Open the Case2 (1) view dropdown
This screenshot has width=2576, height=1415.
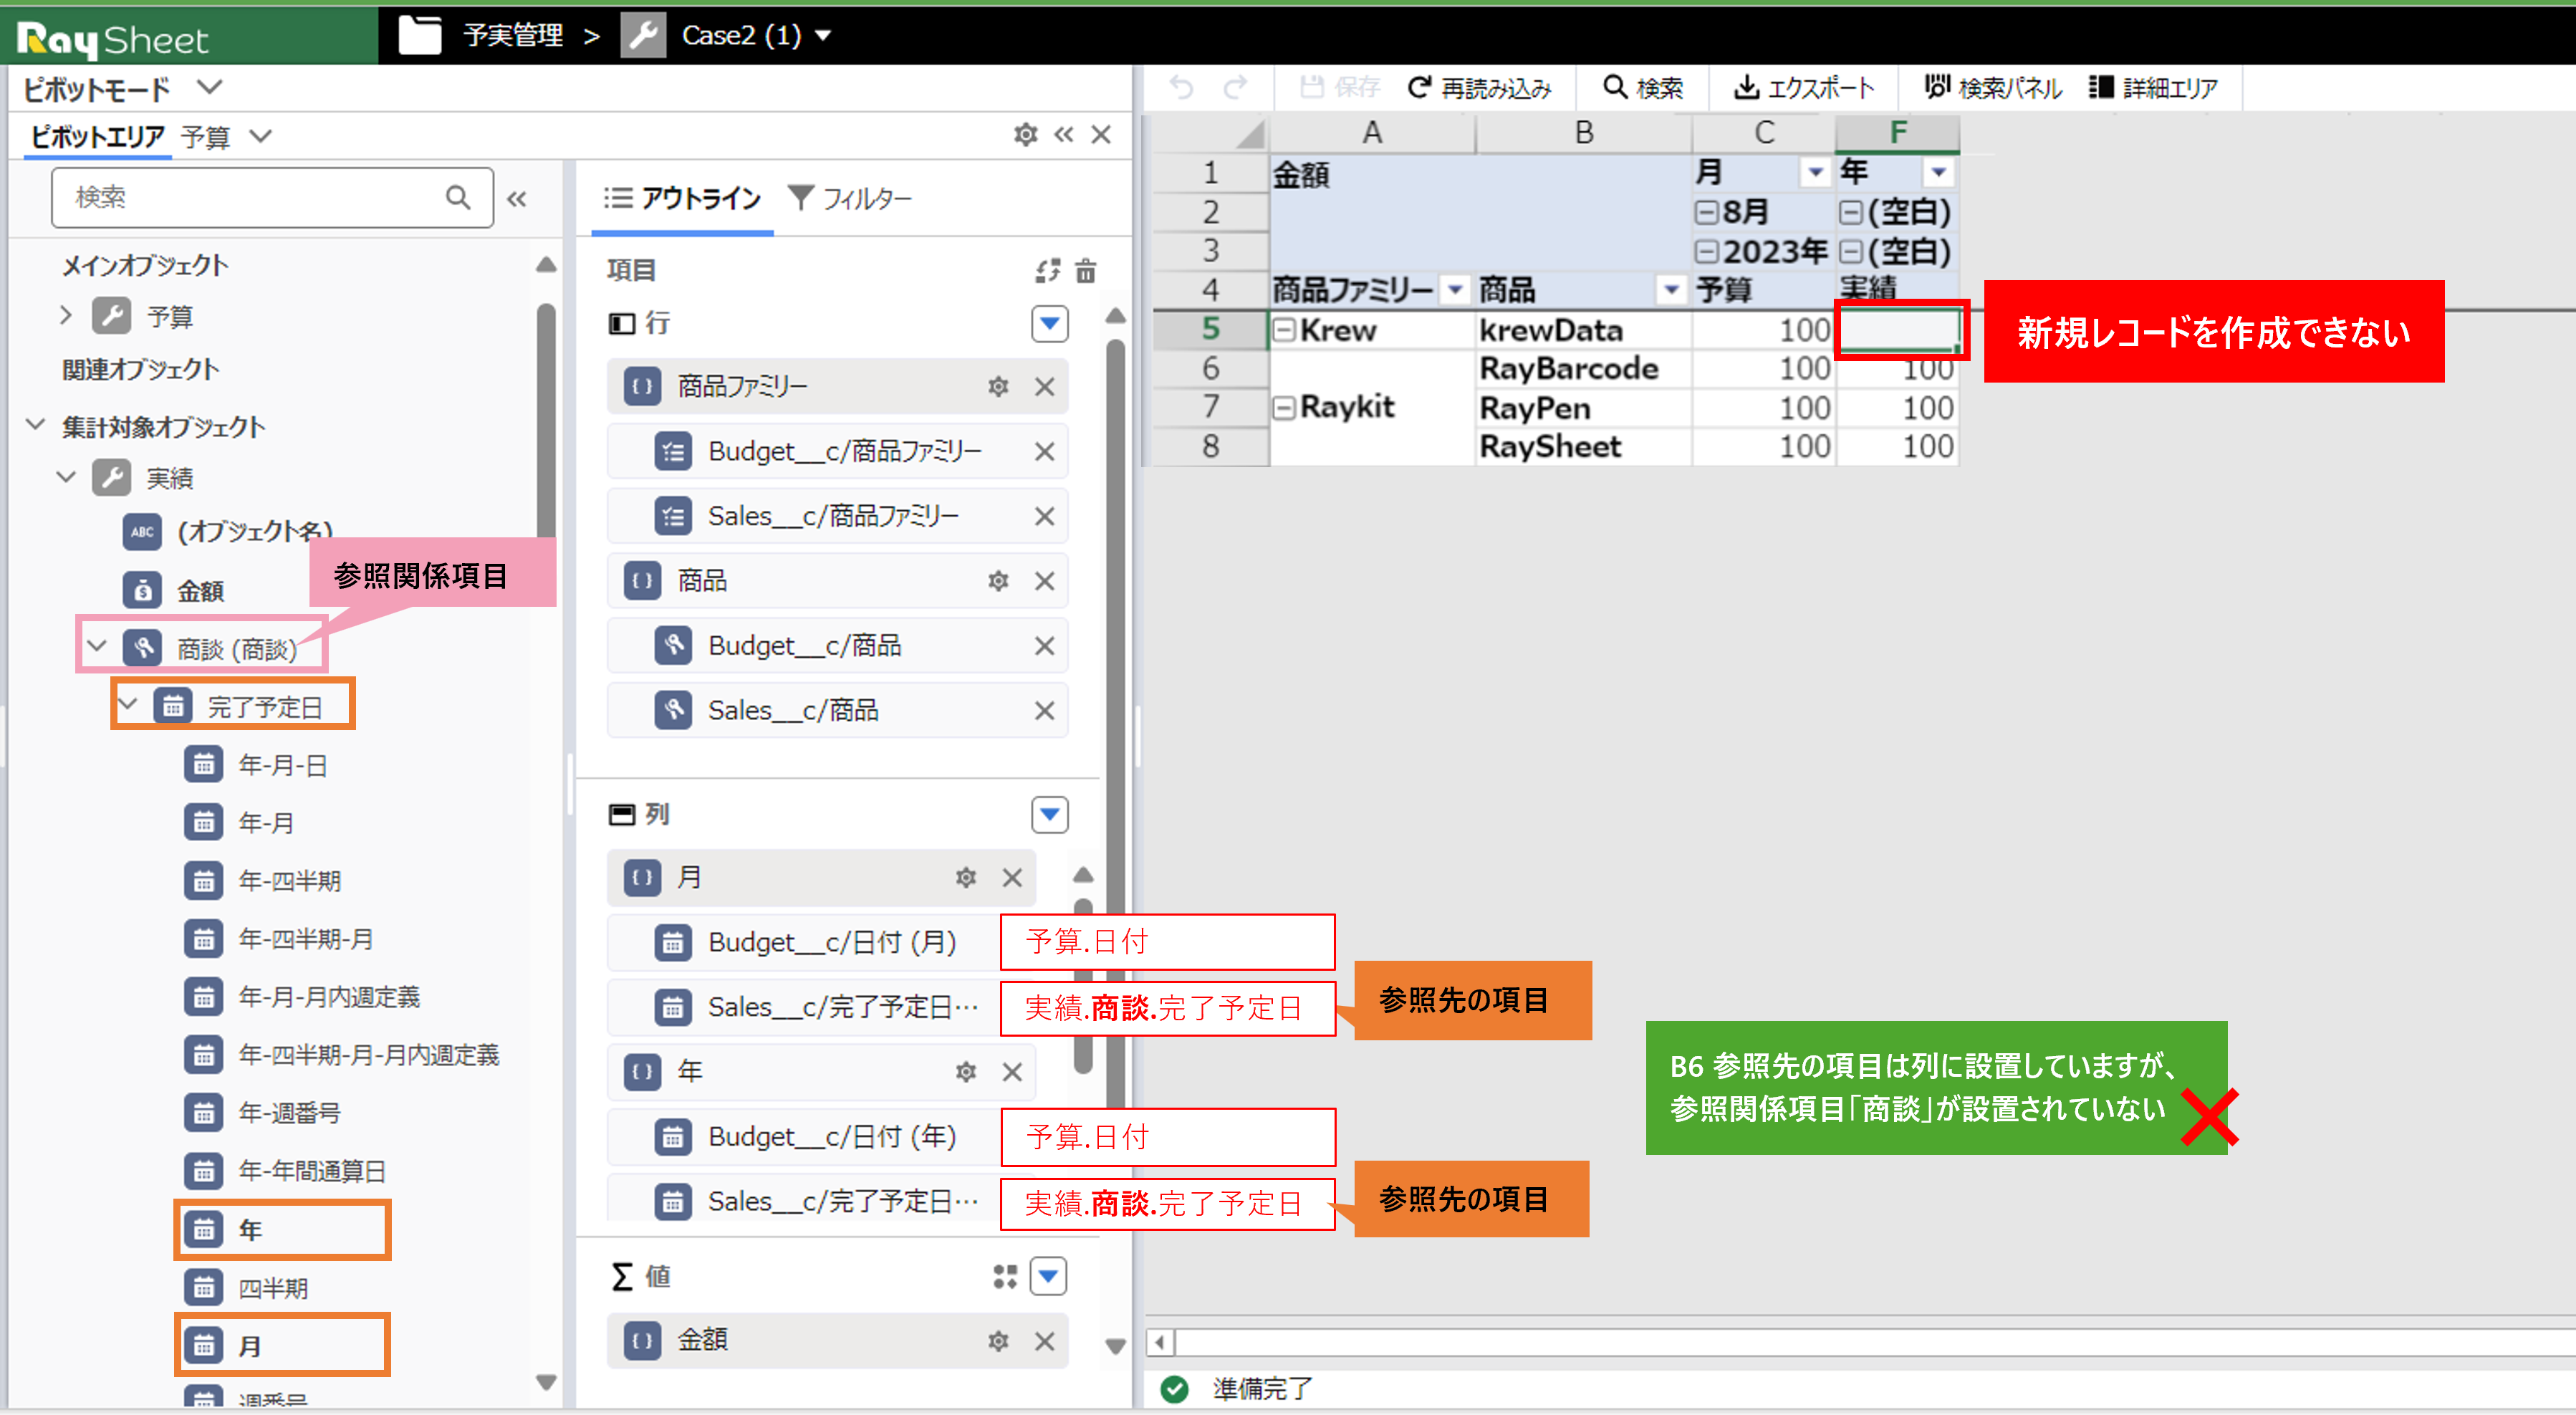[824, 36]
